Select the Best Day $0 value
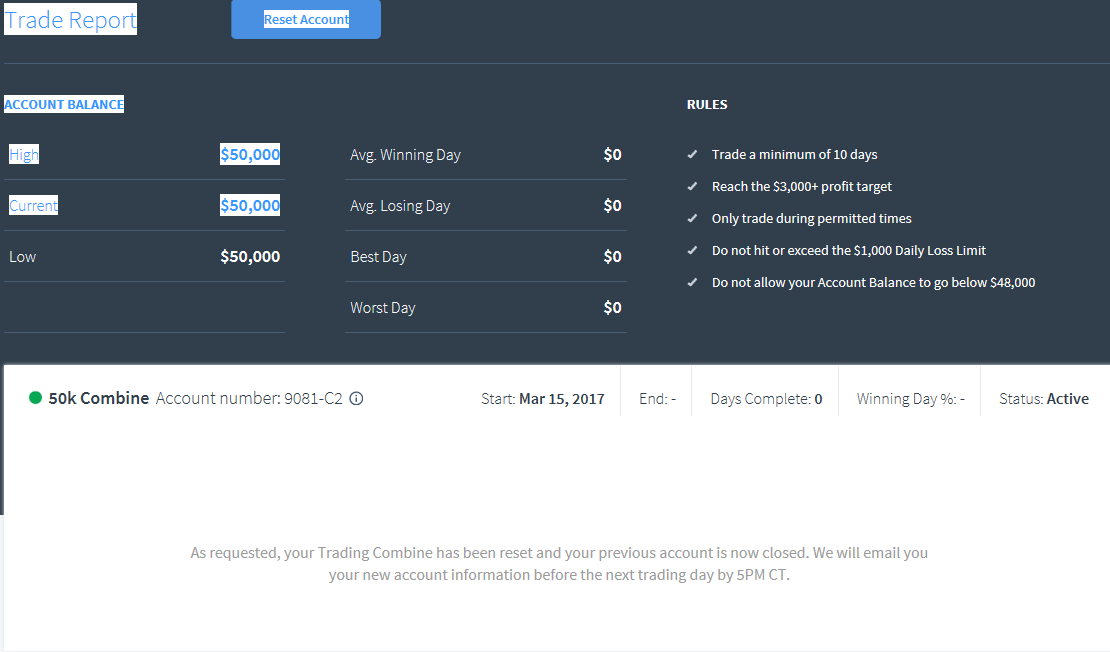Screen dimensions: 1110x652 (x=612, y=256)
